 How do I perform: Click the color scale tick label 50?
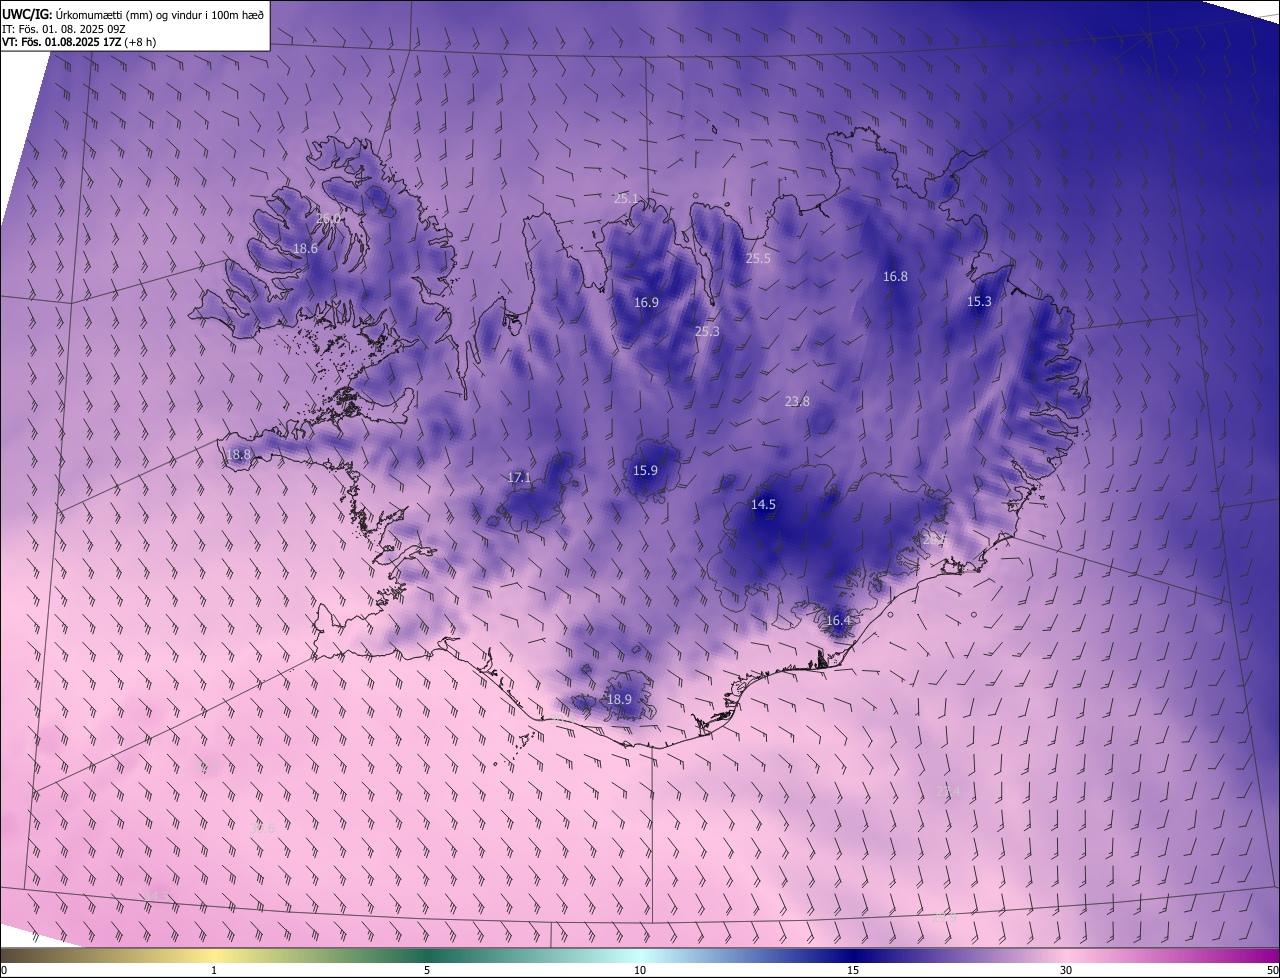(x=1272, y=970)
